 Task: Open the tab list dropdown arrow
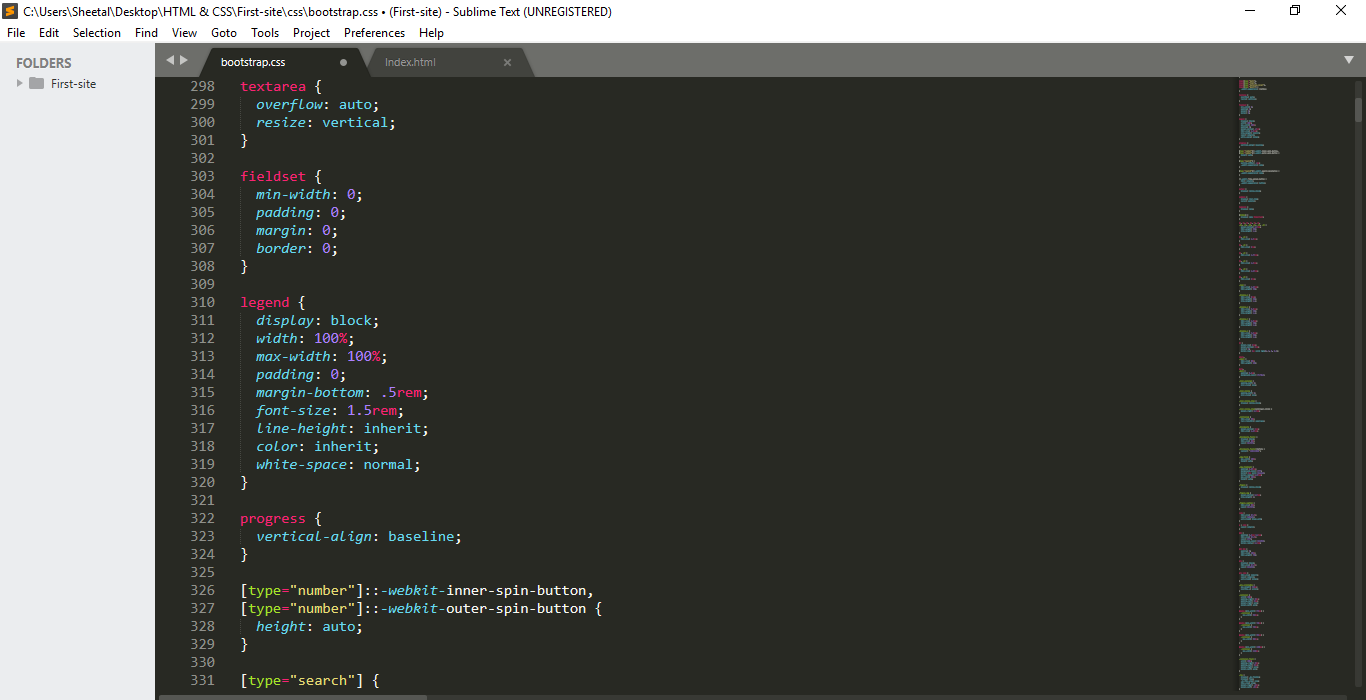[x=1348, y=60]
